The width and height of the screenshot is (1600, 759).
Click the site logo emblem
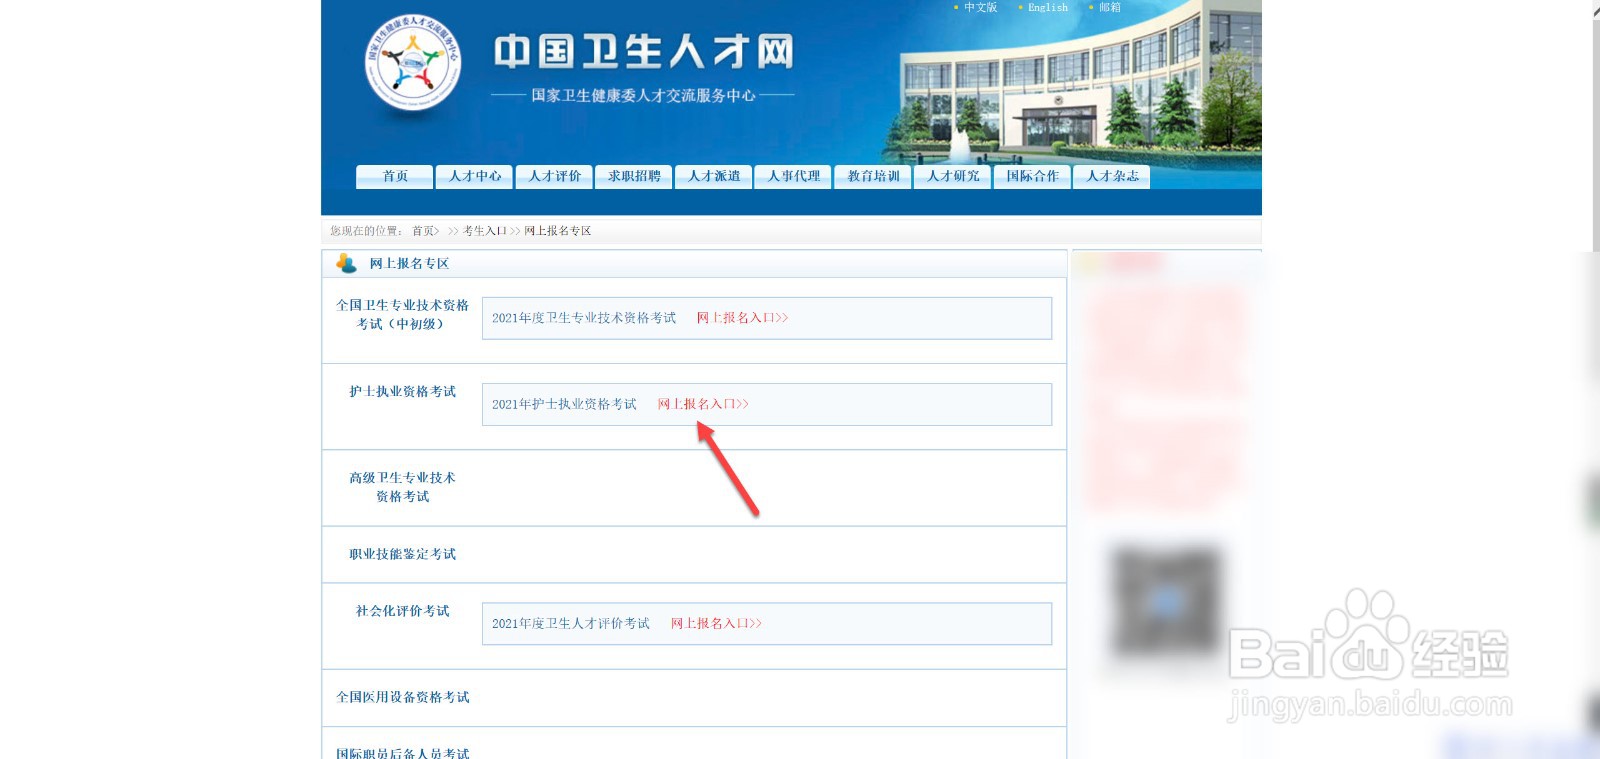point(412,62)
